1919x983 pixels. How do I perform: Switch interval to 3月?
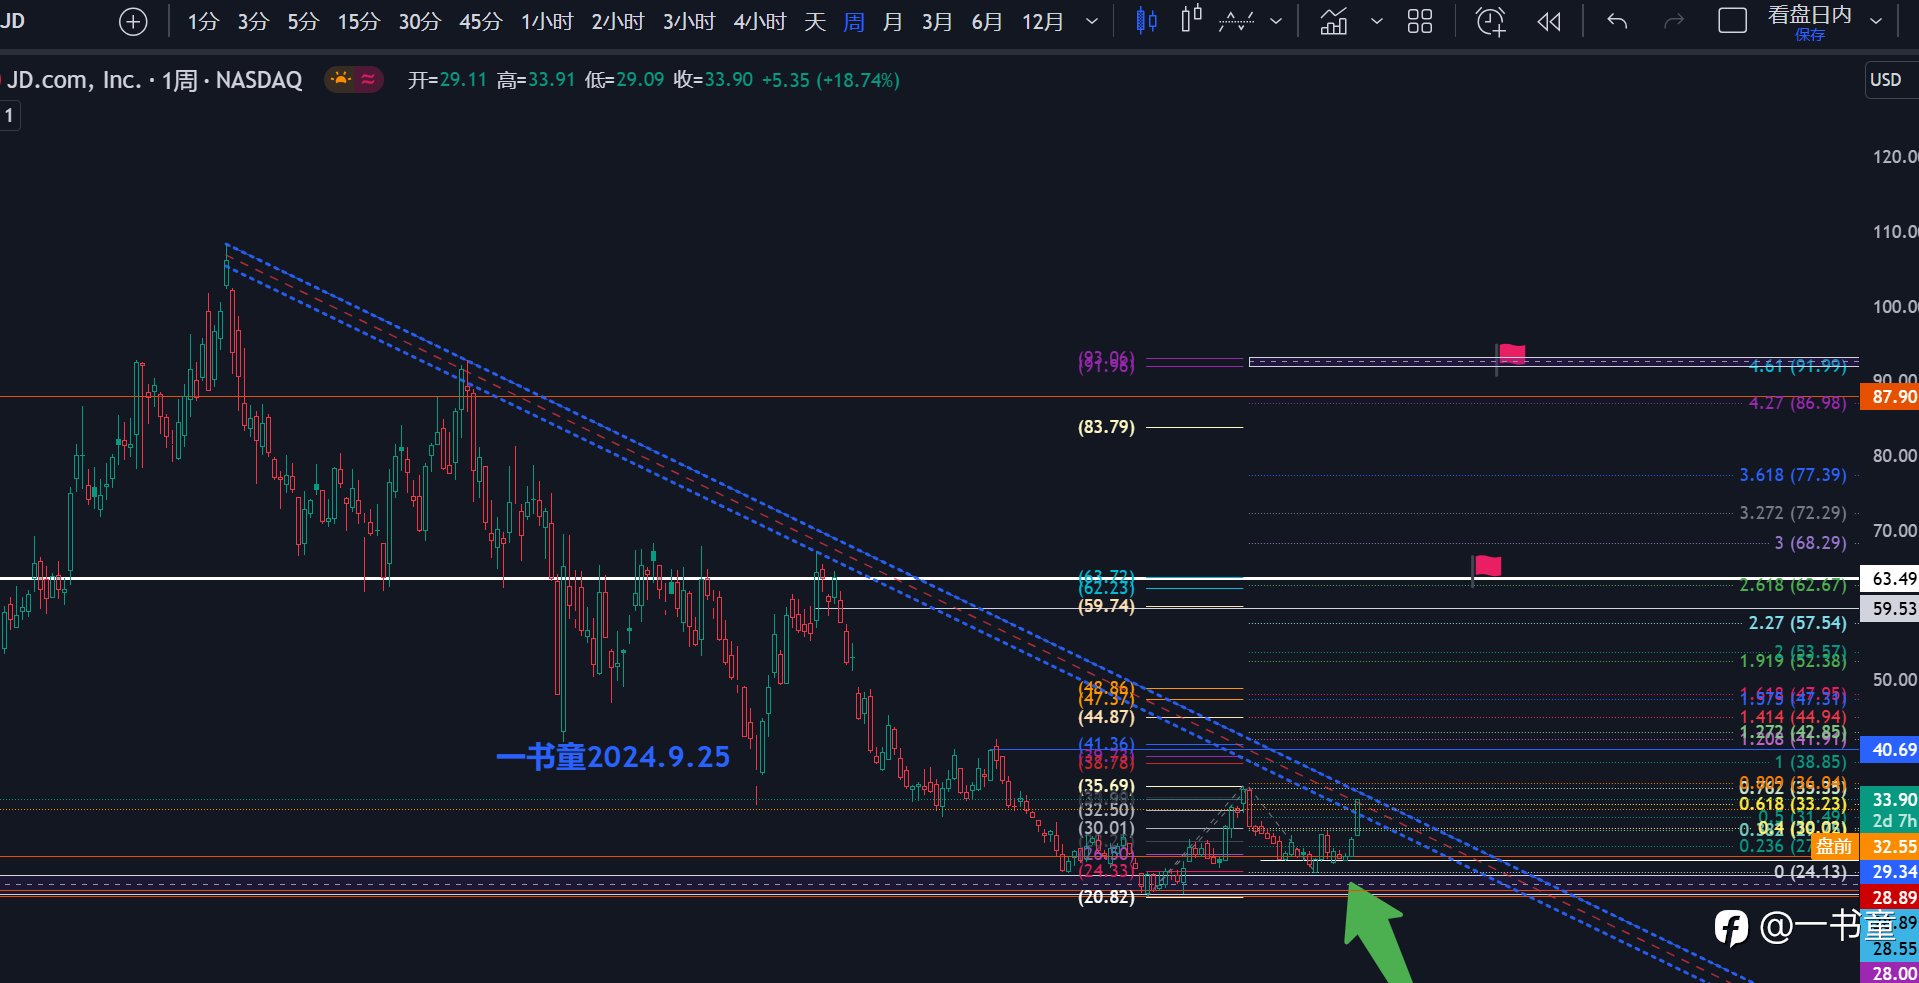(937, 21)
